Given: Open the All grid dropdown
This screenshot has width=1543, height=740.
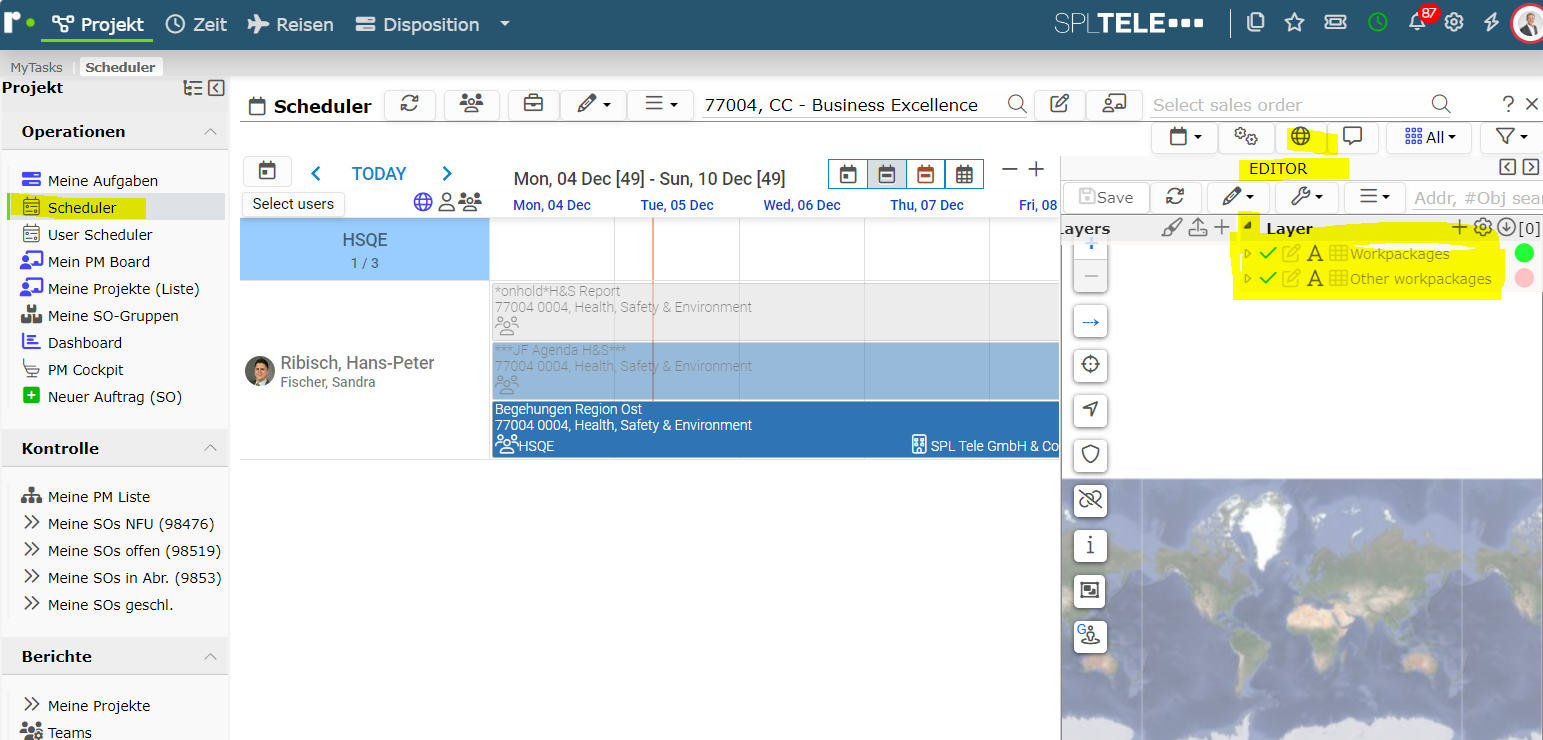Looking at the screenshot, I should [1429, 137].
